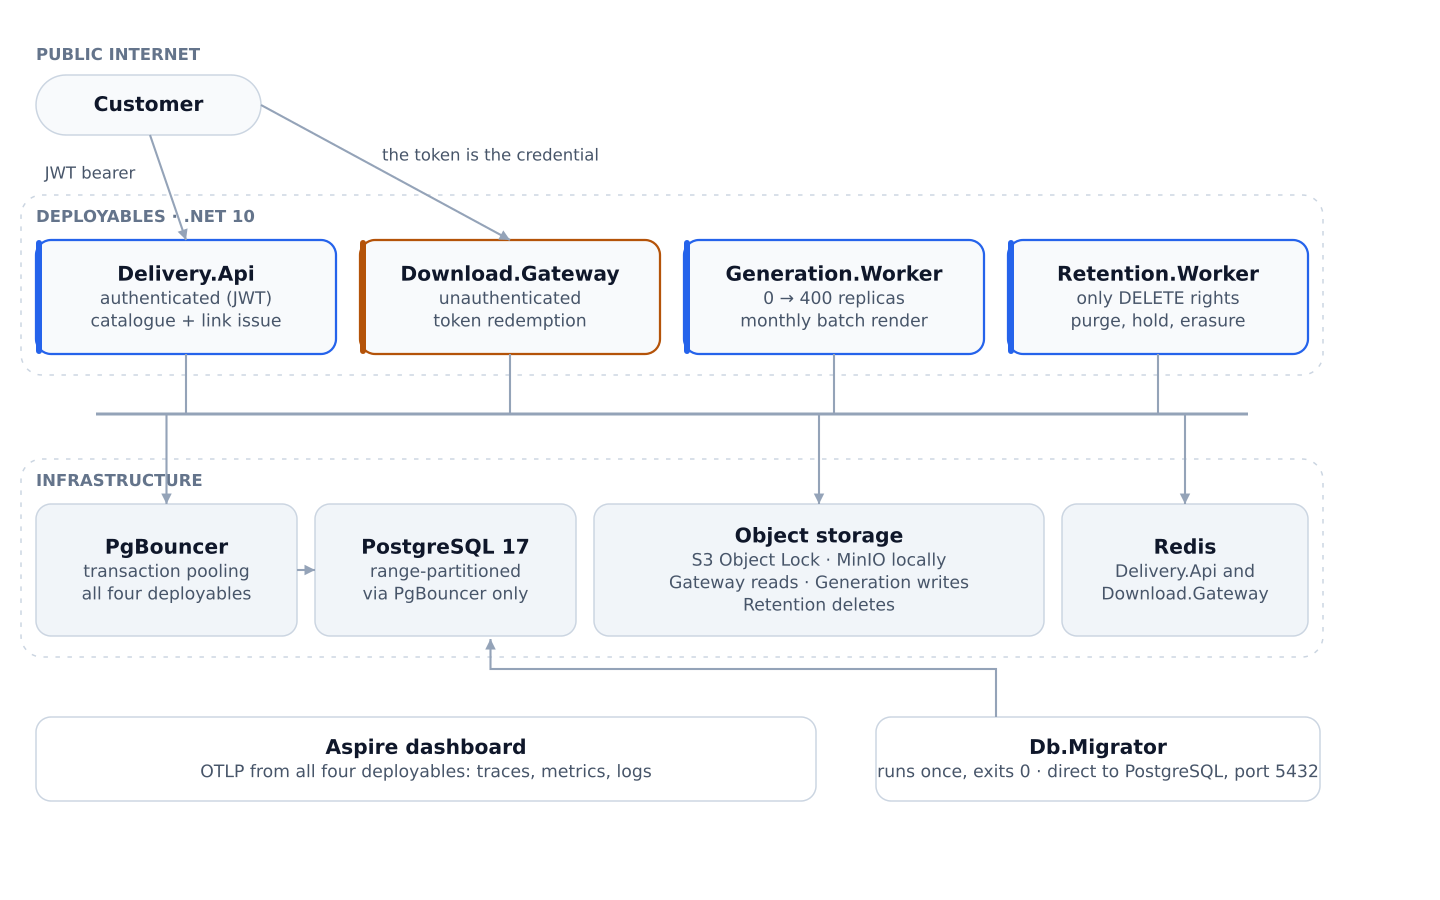Click the Aspire dashboard box
This screenshot has height=900, width=1440.
[x=426, y=759]
